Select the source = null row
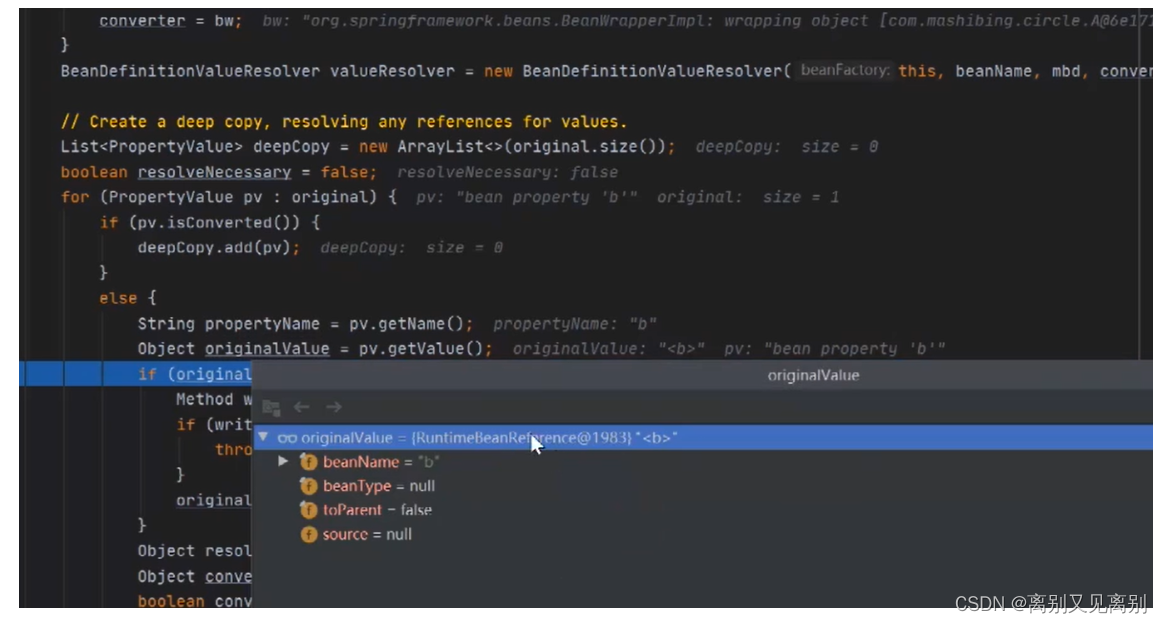The image size is (1162, 623). pyautogui.click(x=703, y=534)
